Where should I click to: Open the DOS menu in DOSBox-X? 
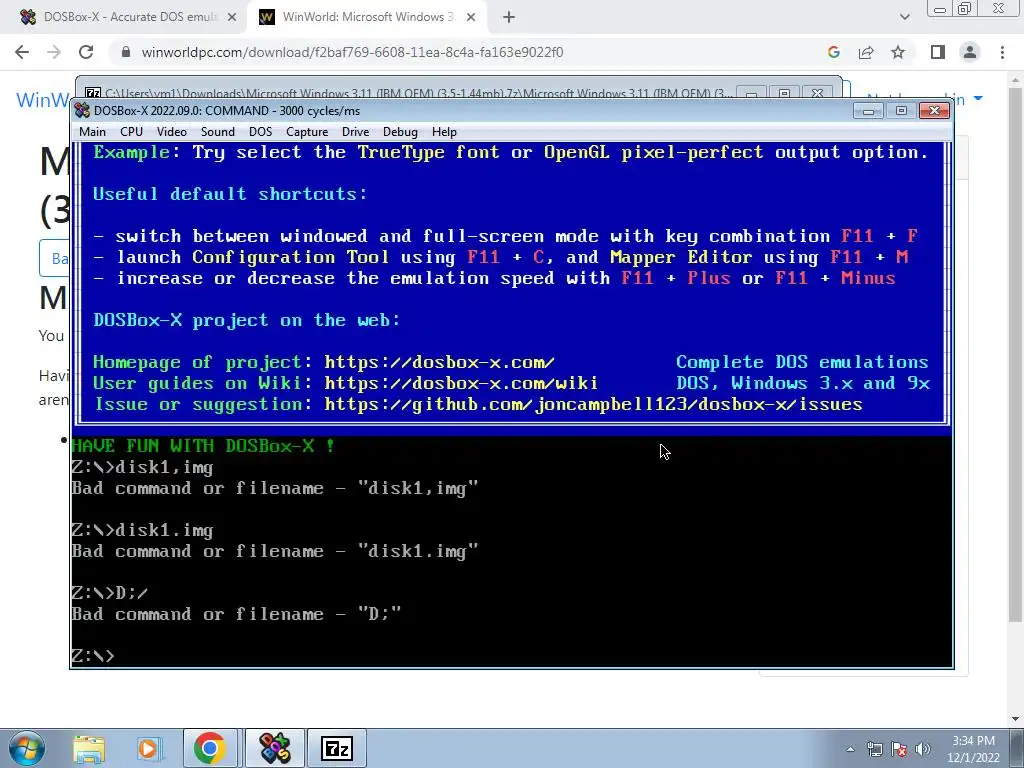point(260,132)
